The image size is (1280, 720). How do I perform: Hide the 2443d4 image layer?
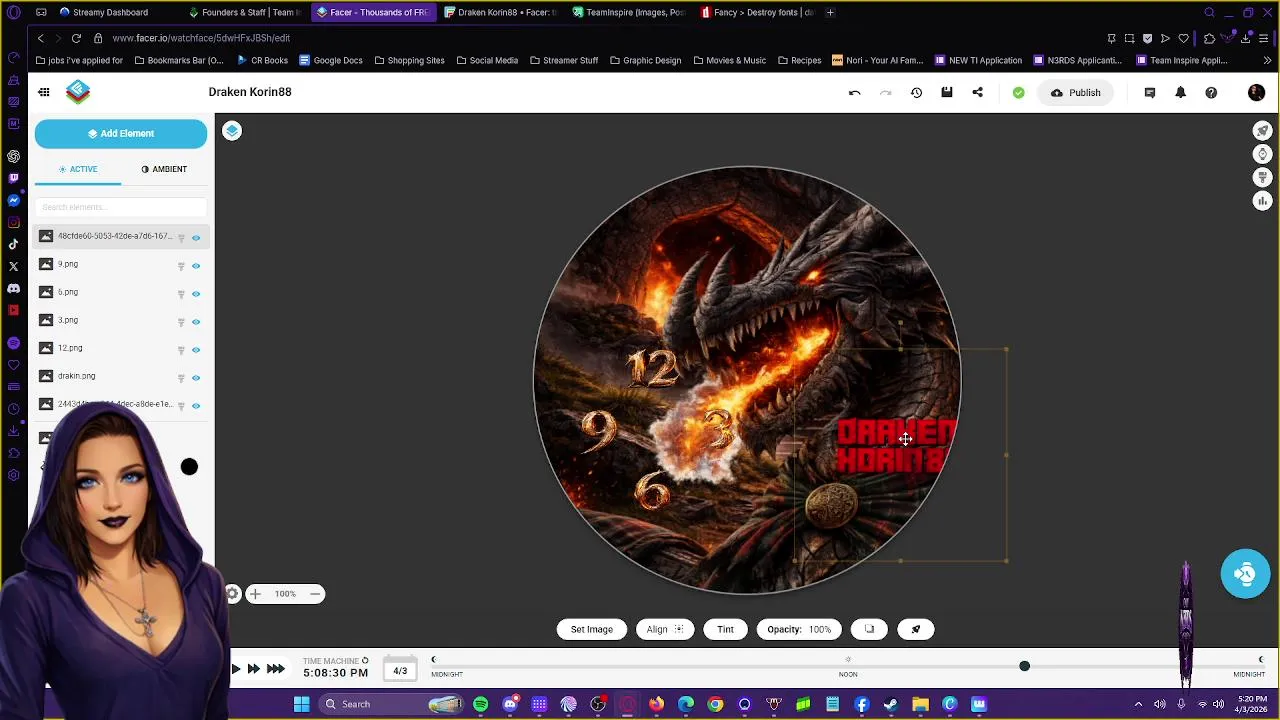[196, 406]
